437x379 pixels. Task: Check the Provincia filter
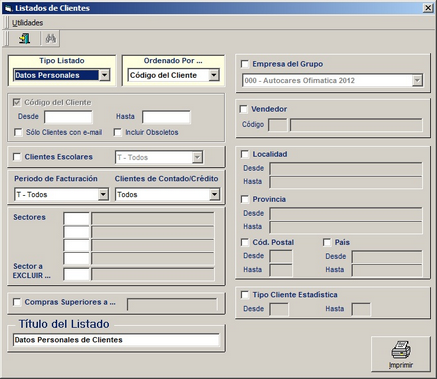[x=245, y=199]
